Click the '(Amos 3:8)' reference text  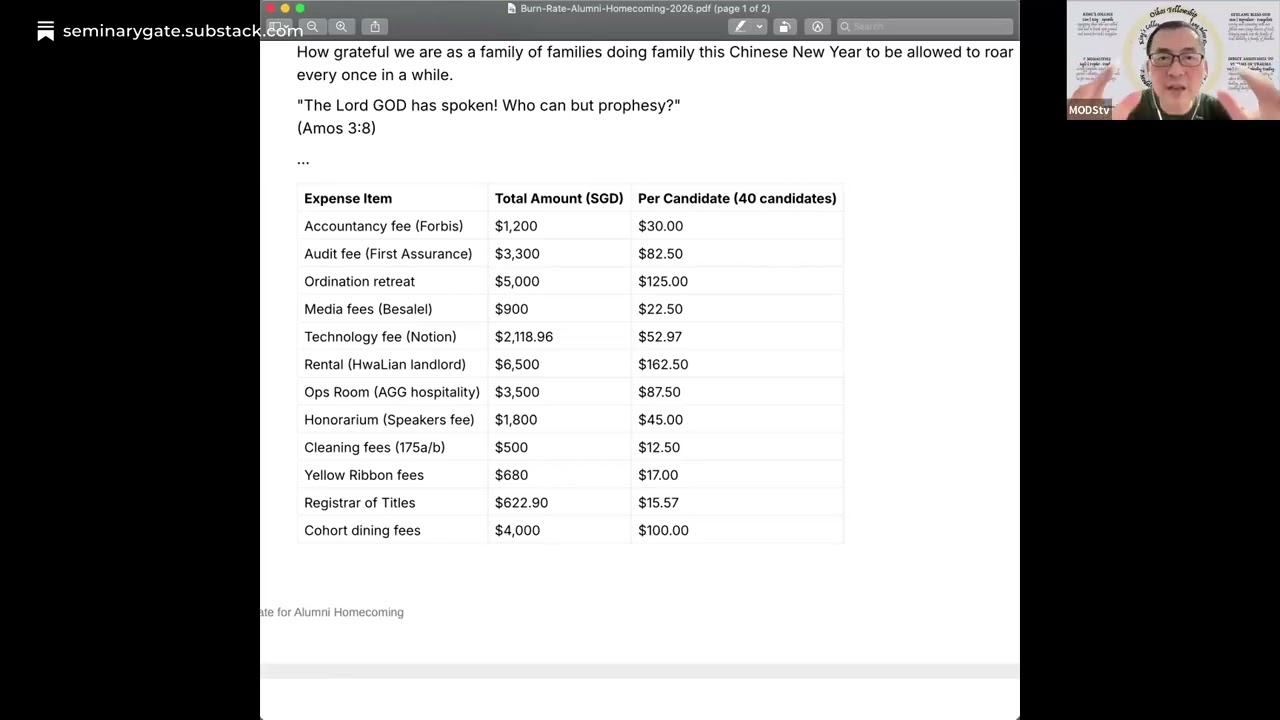[x=336, y=128]
